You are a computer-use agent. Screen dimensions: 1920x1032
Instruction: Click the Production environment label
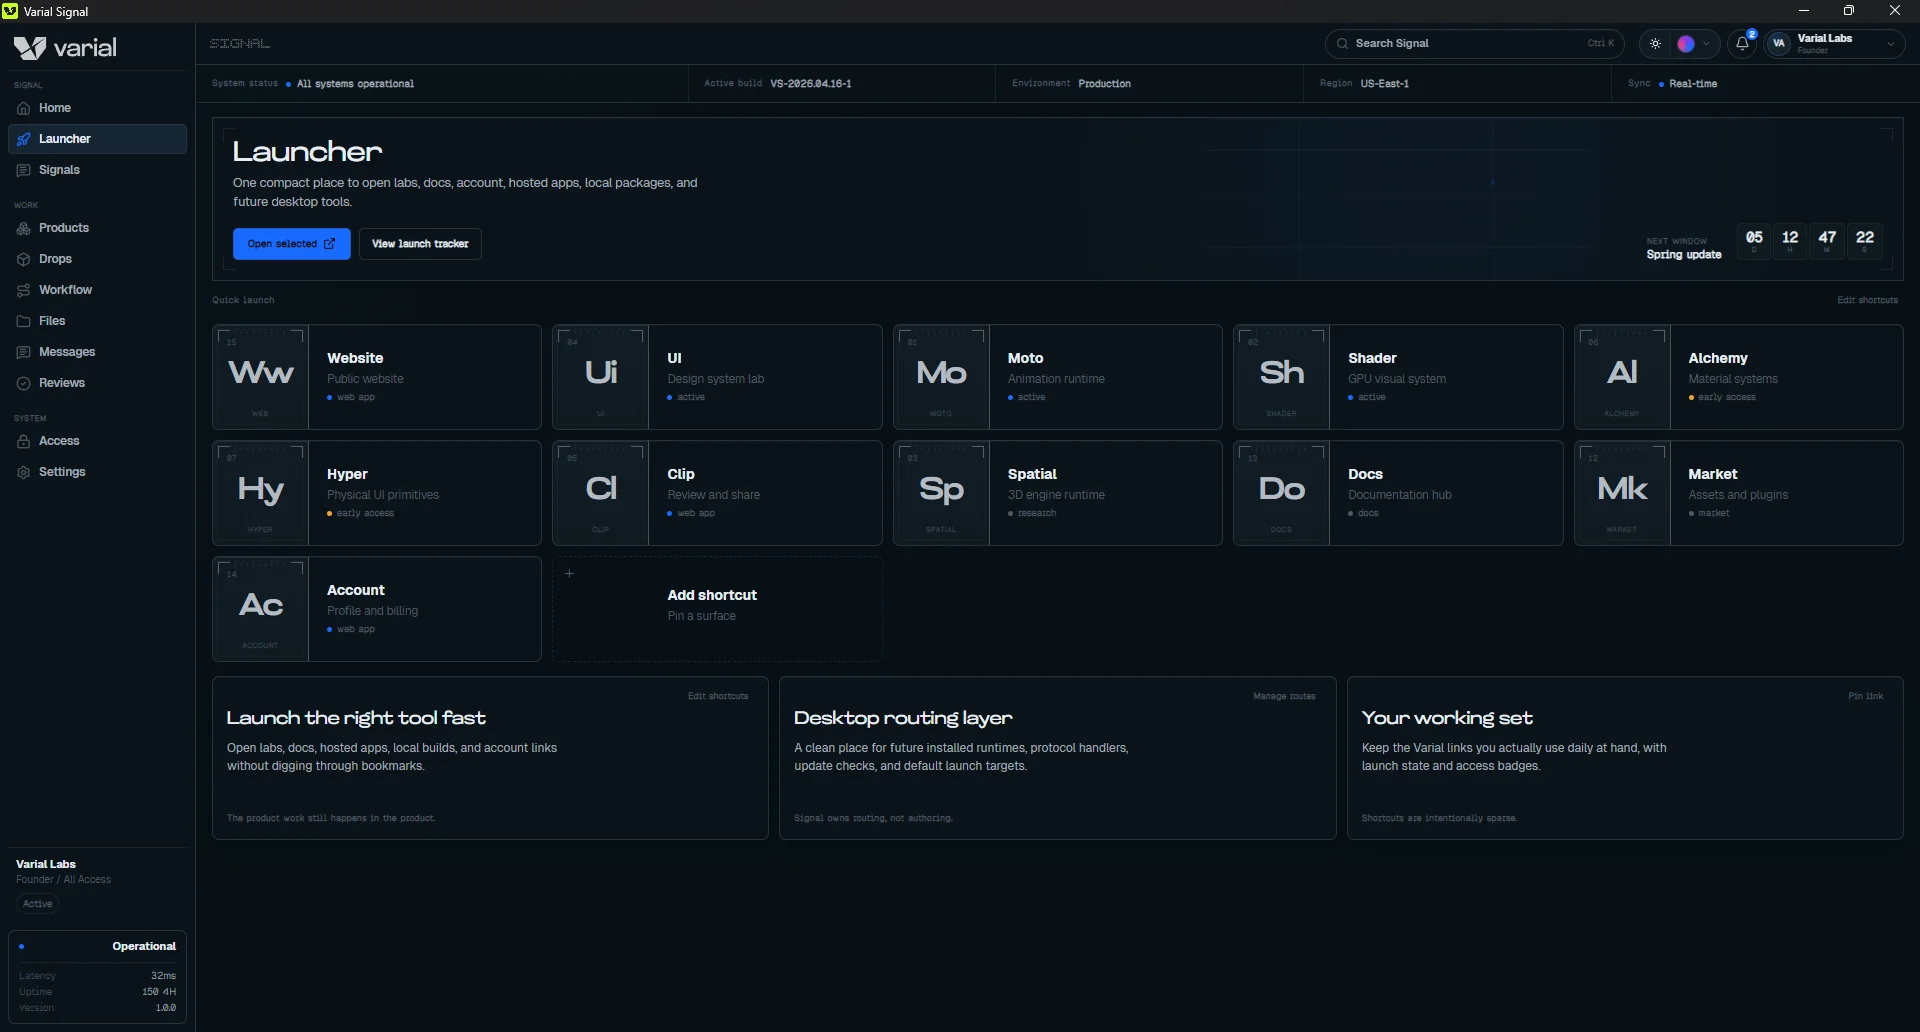(x=1104, y=84)
